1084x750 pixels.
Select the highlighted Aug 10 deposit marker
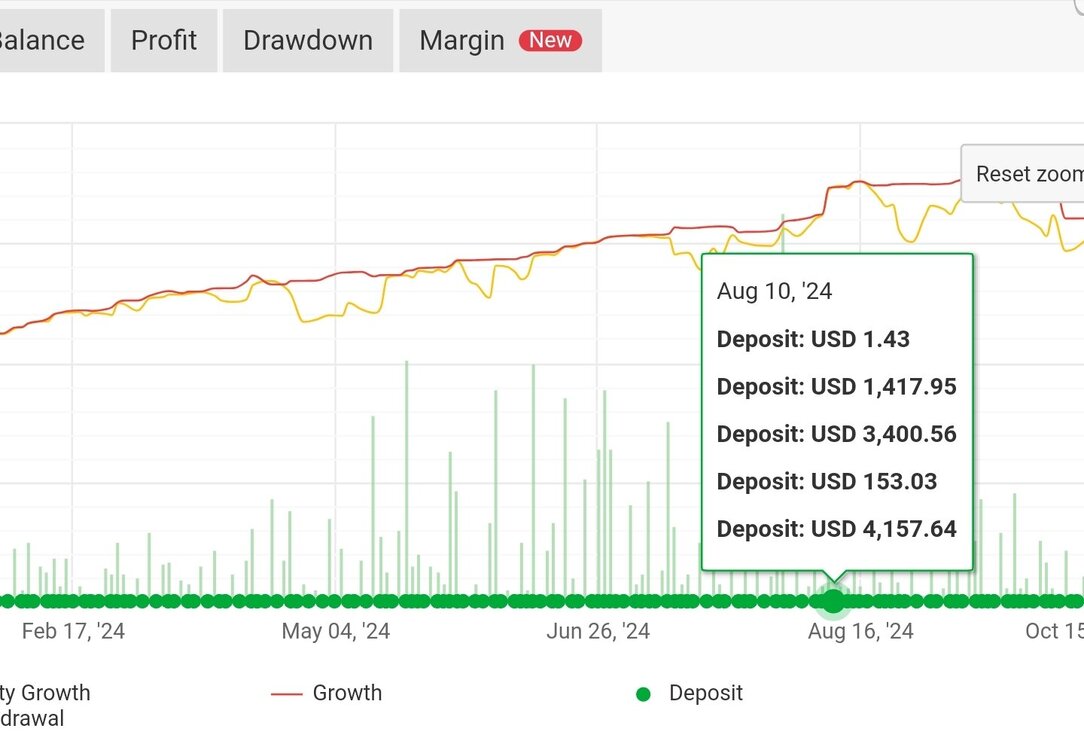[x=834, y=601]
